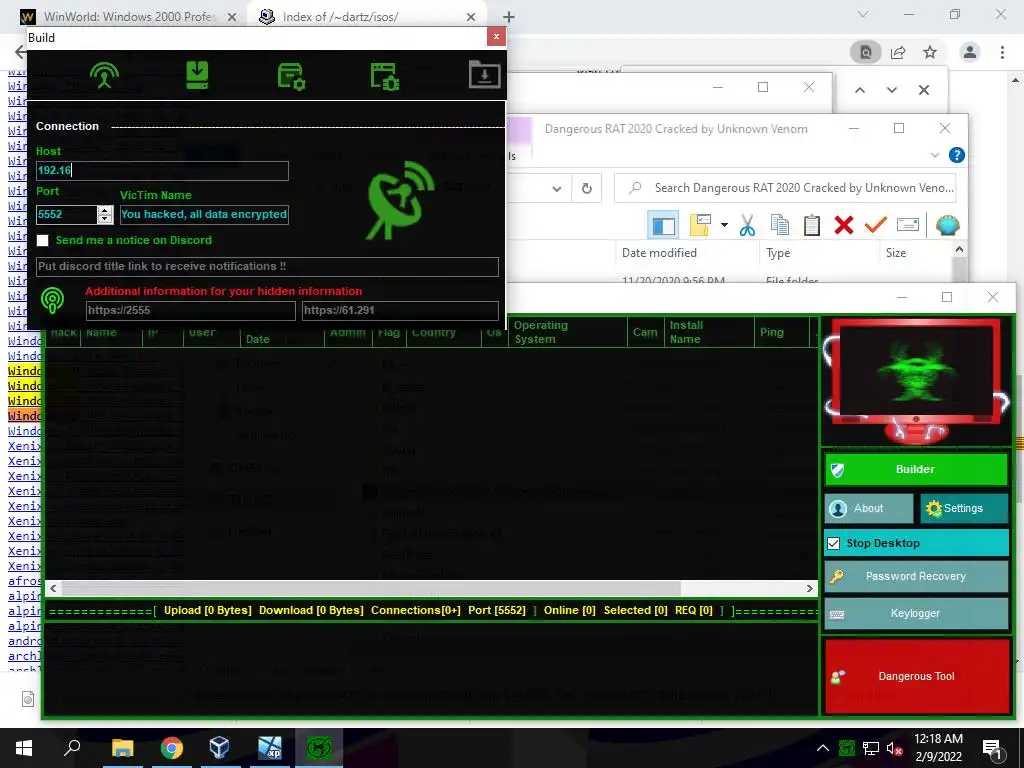Bookmark the page with the star icon

[x=930, y=52]
